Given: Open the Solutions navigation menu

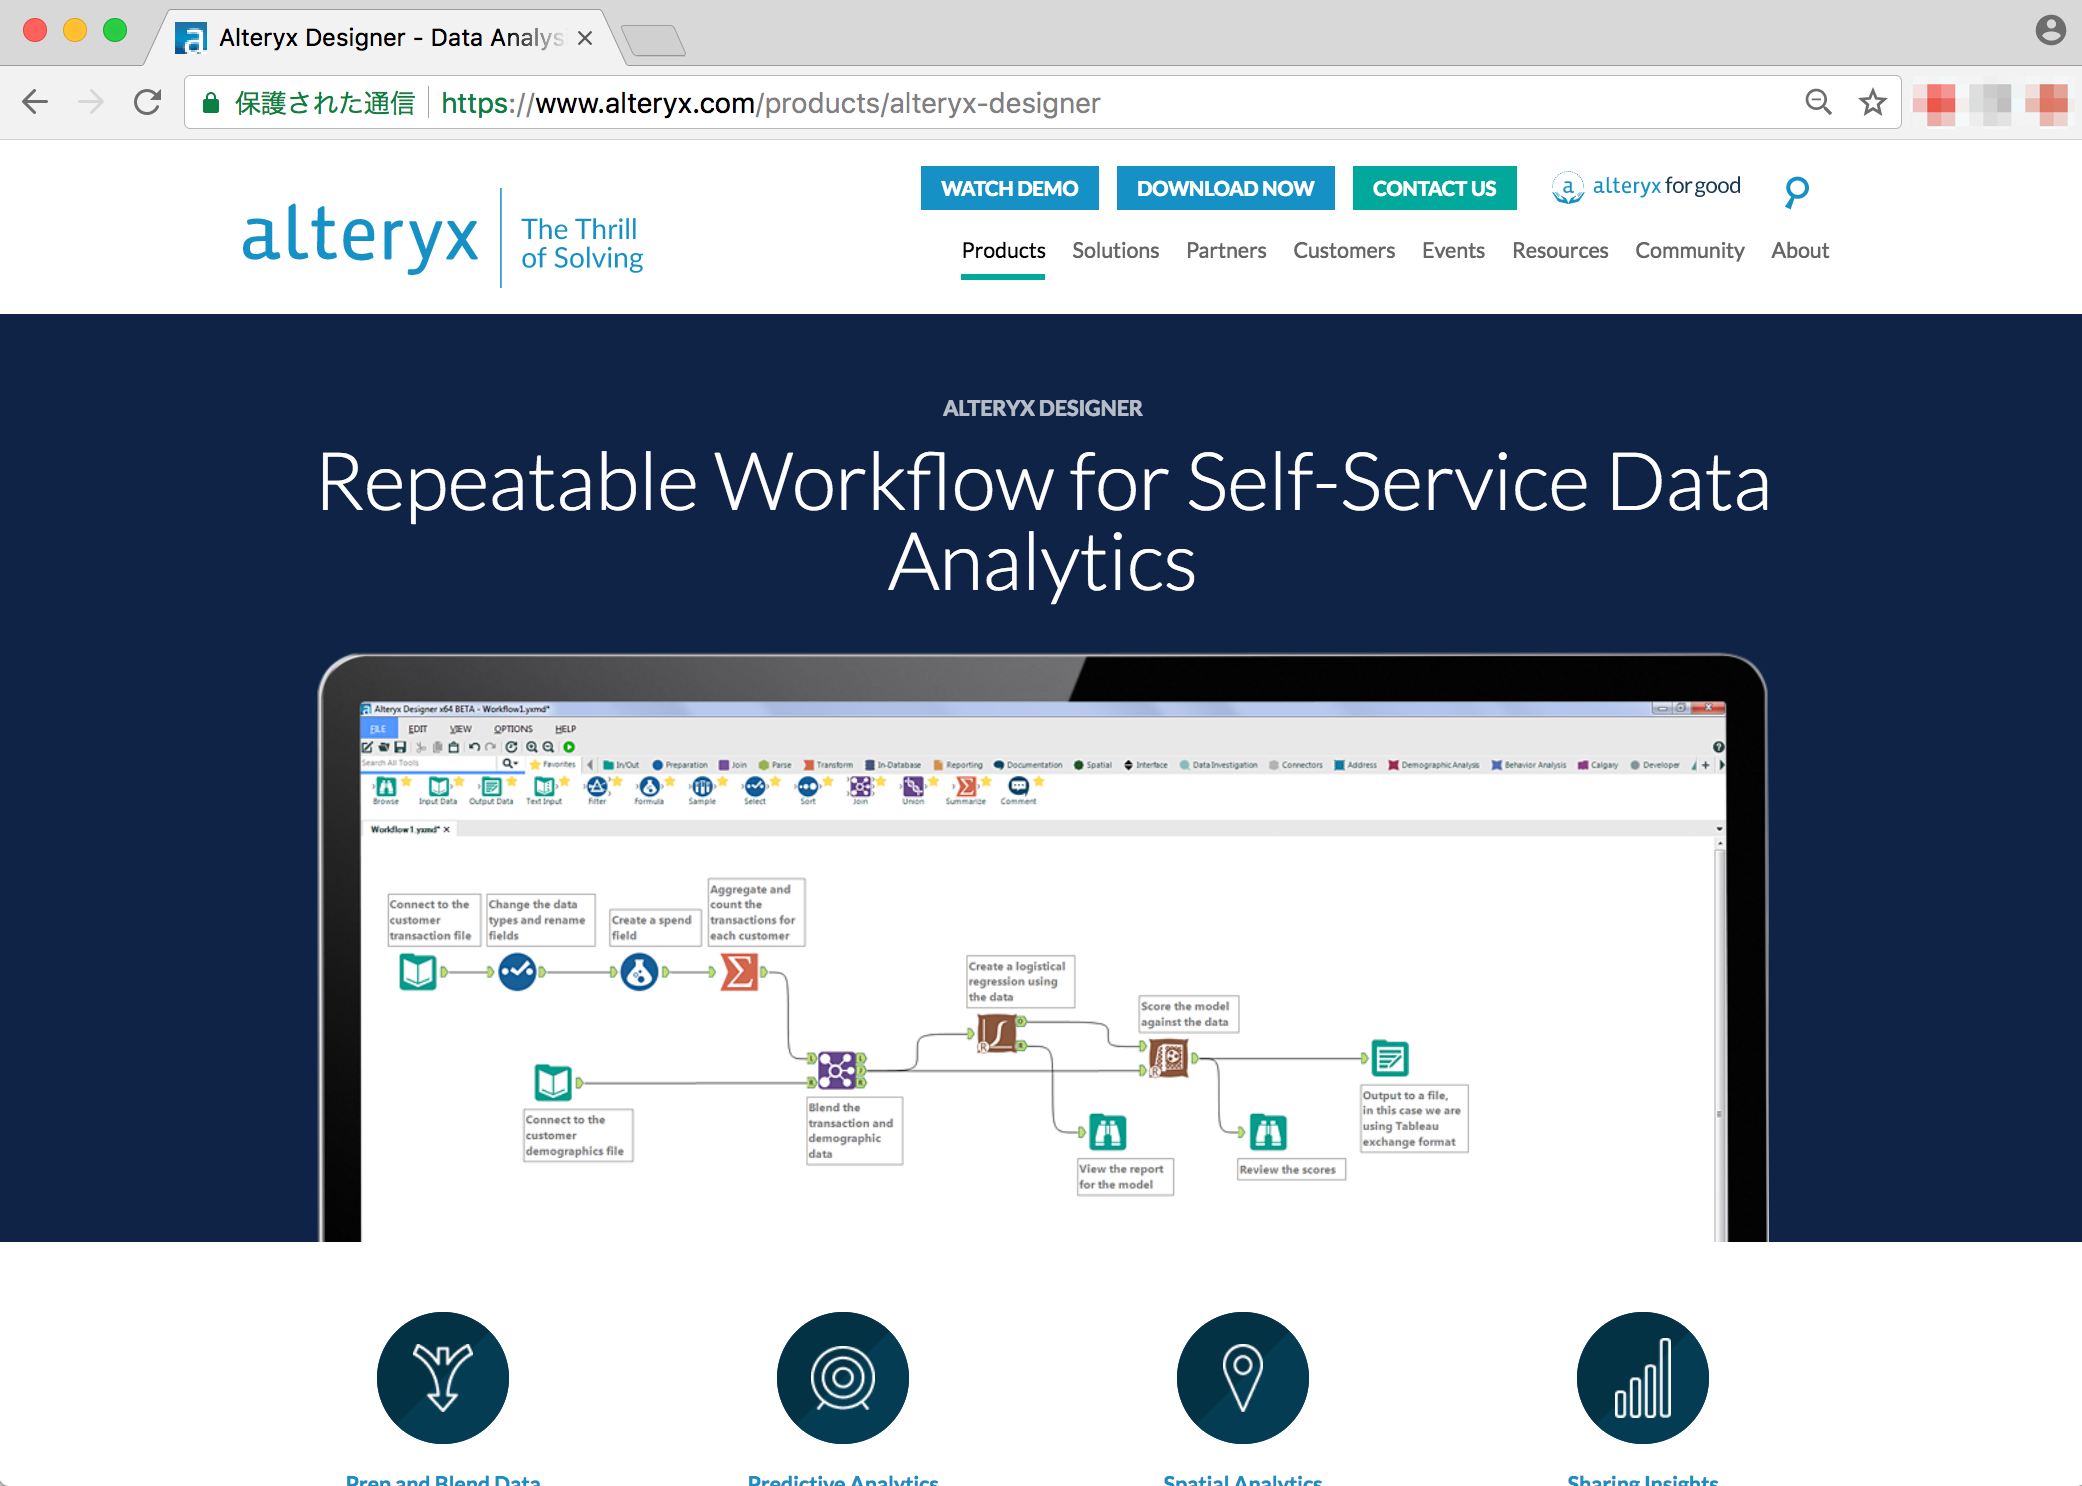Looking at the screenshot, I should click(1115, 251).
